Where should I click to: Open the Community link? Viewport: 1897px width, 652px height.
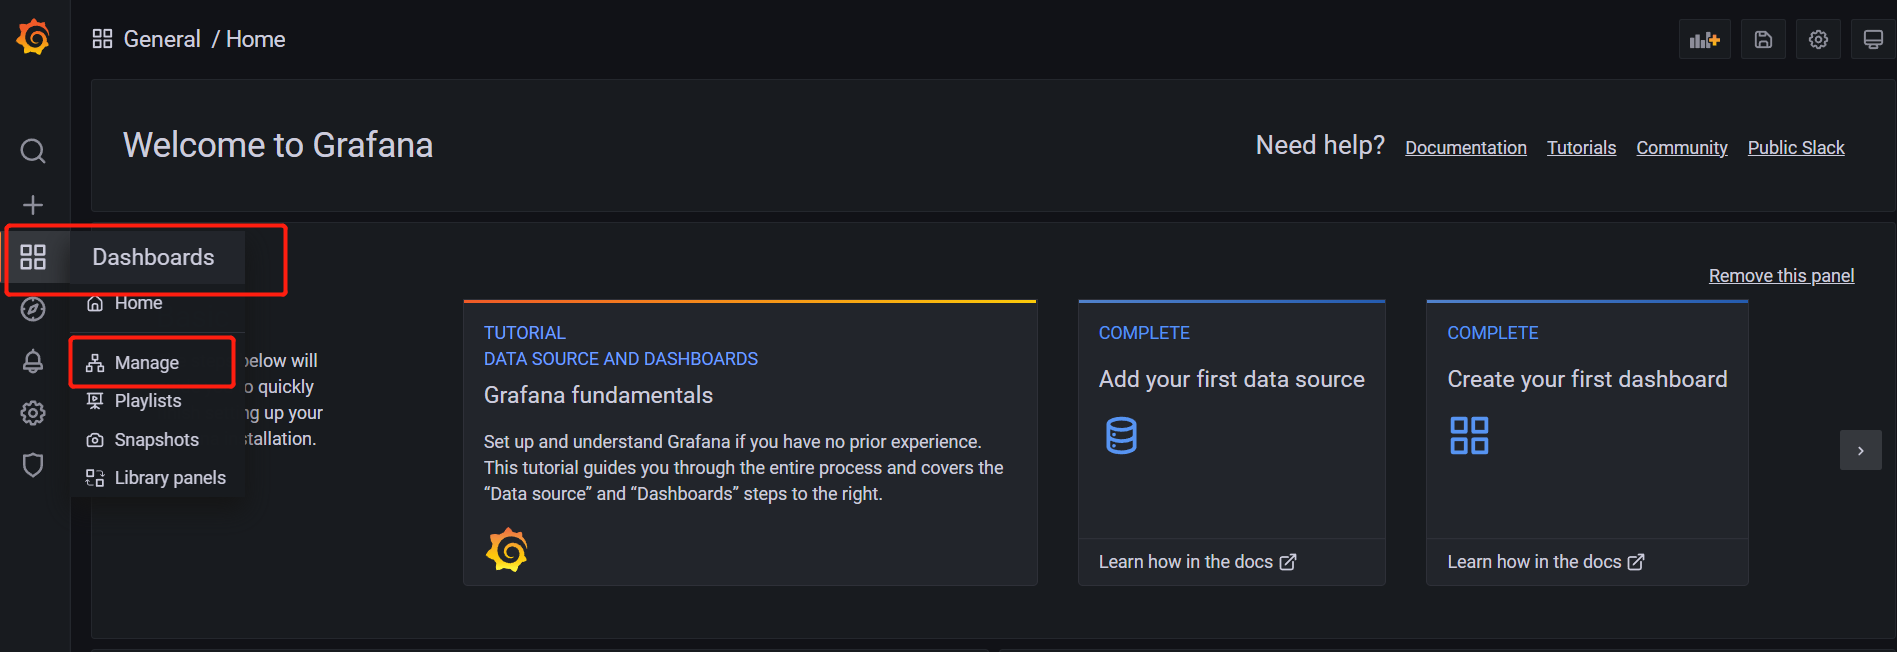click(x=1682, y=148)
